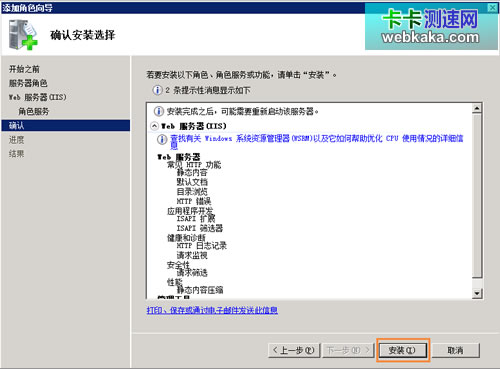Screen dimensions: 500x369
Task: Click the 默认文档 entry in the list
Action: click(192, 182)
